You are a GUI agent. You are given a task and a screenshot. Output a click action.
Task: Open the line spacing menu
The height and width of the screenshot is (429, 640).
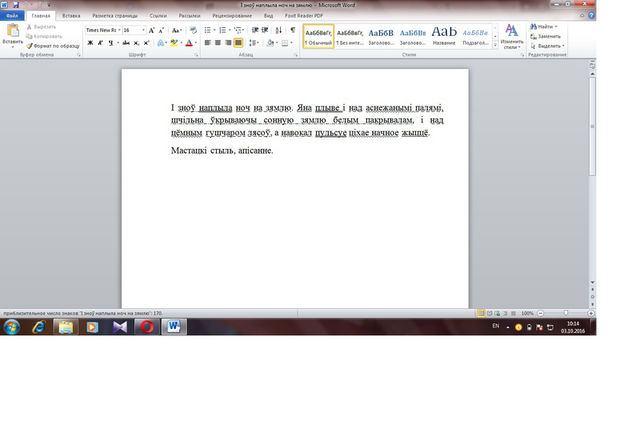[253, 43]
